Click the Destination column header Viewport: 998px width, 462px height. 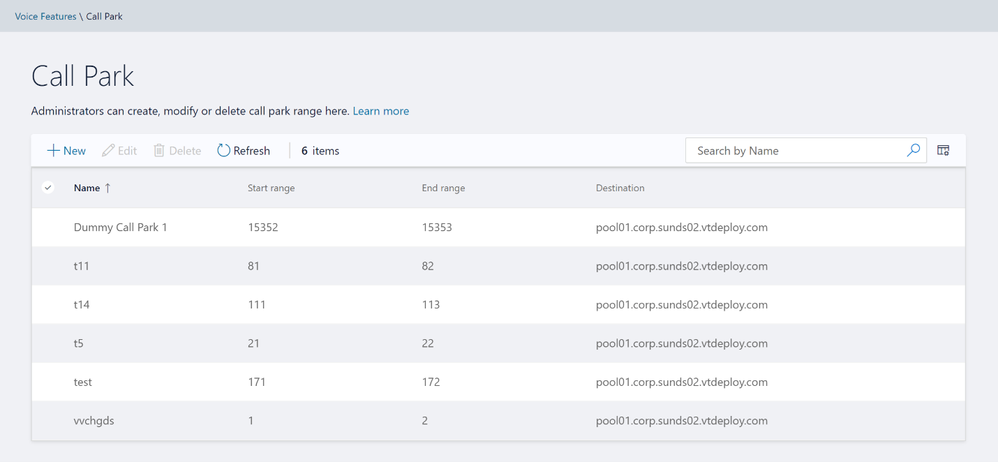click(x=620, y=188)
